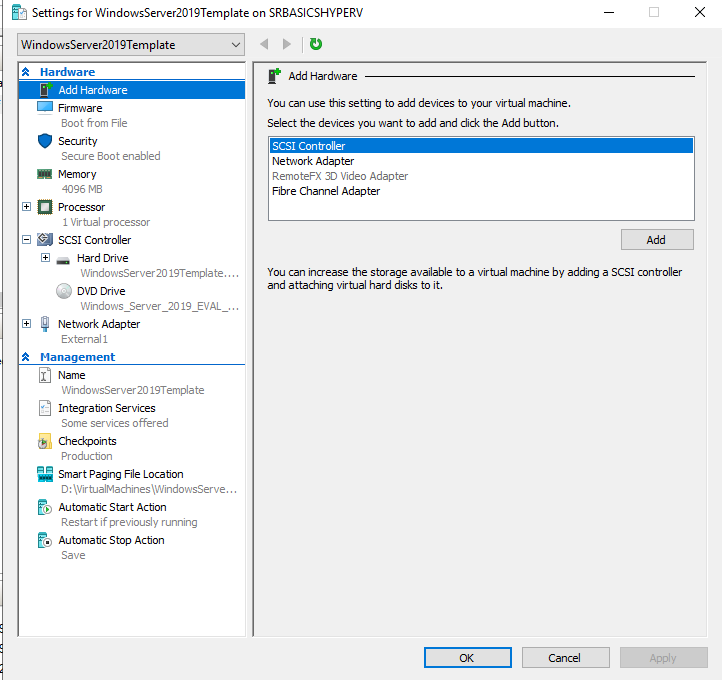Image resolution: width=722 pixels, height=680 pixels.
Task: Select RemoteFX 3D Video Adapter in list
Action: point(481,176)
